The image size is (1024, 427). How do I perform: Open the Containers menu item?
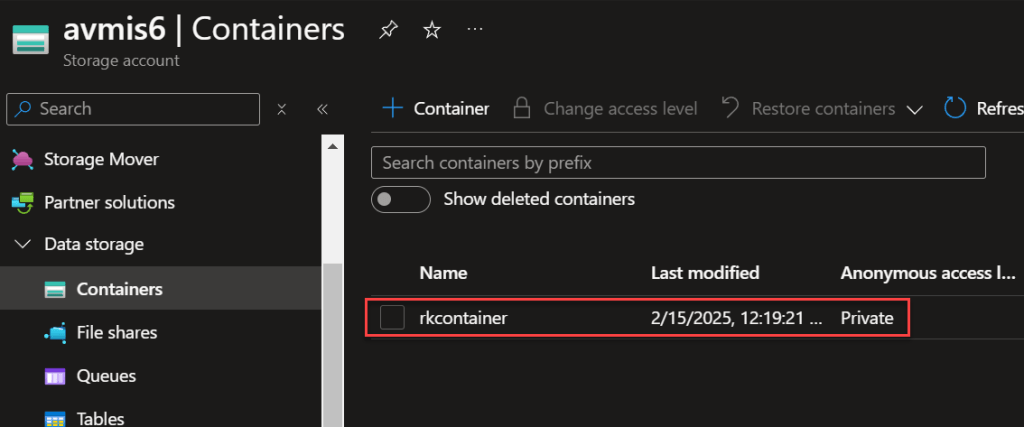click(119, 290)
